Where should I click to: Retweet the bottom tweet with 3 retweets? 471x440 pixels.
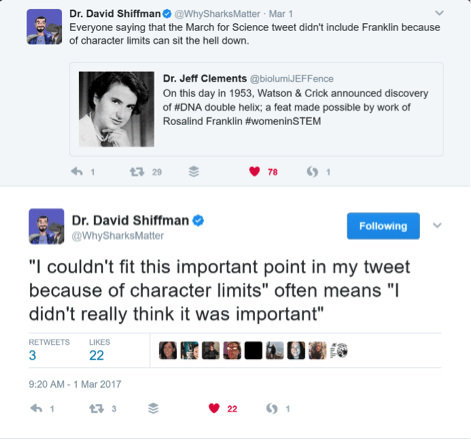pyautogui.click(x=96, y=408)
